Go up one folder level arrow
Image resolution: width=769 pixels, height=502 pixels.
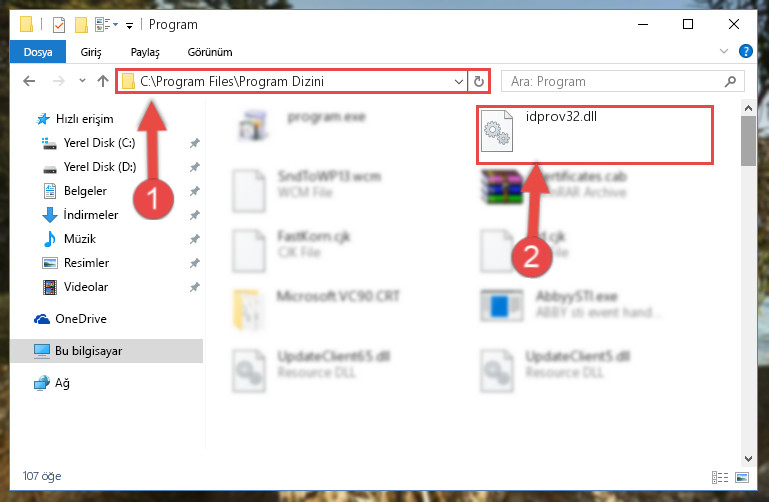pos(103,81)
